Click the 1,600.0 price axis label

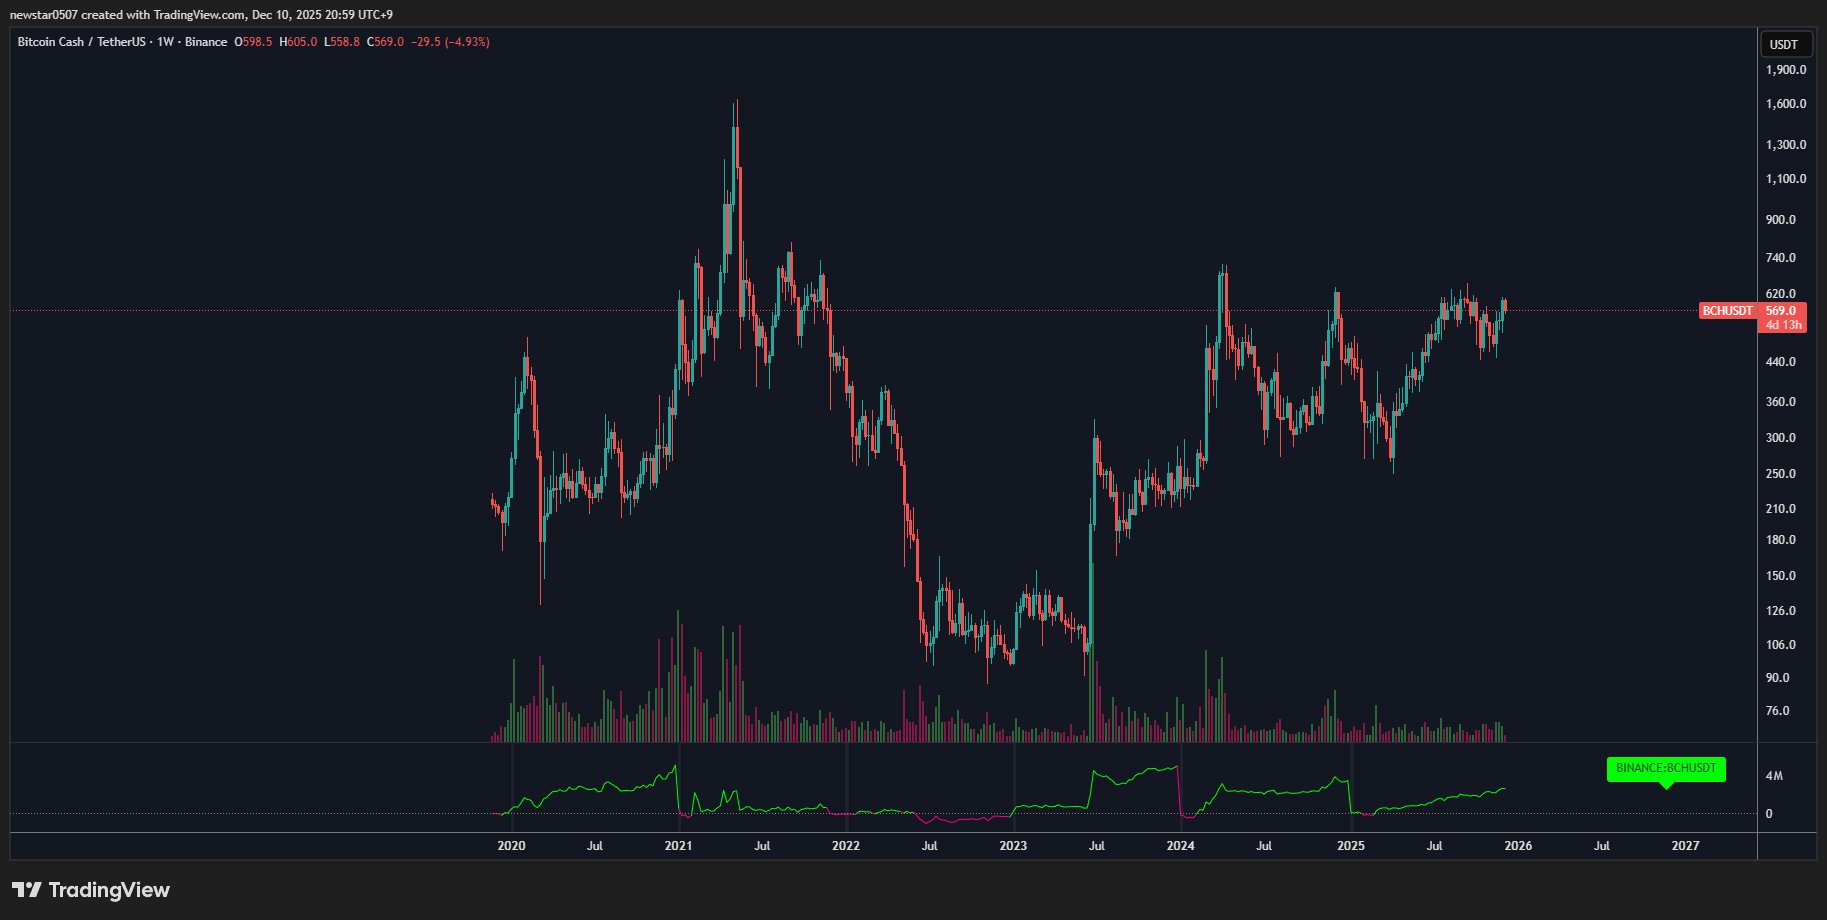[1786, 104]
